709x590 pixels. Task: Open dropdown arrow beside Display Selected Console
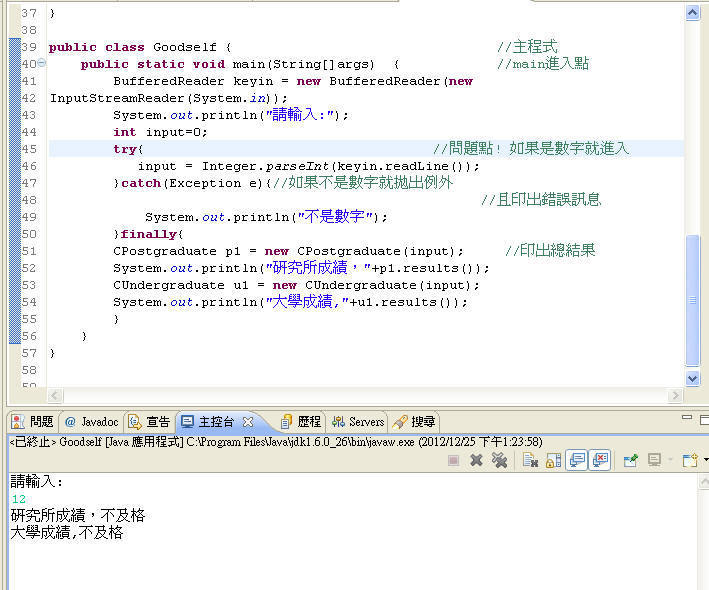(x=671, y=460)
